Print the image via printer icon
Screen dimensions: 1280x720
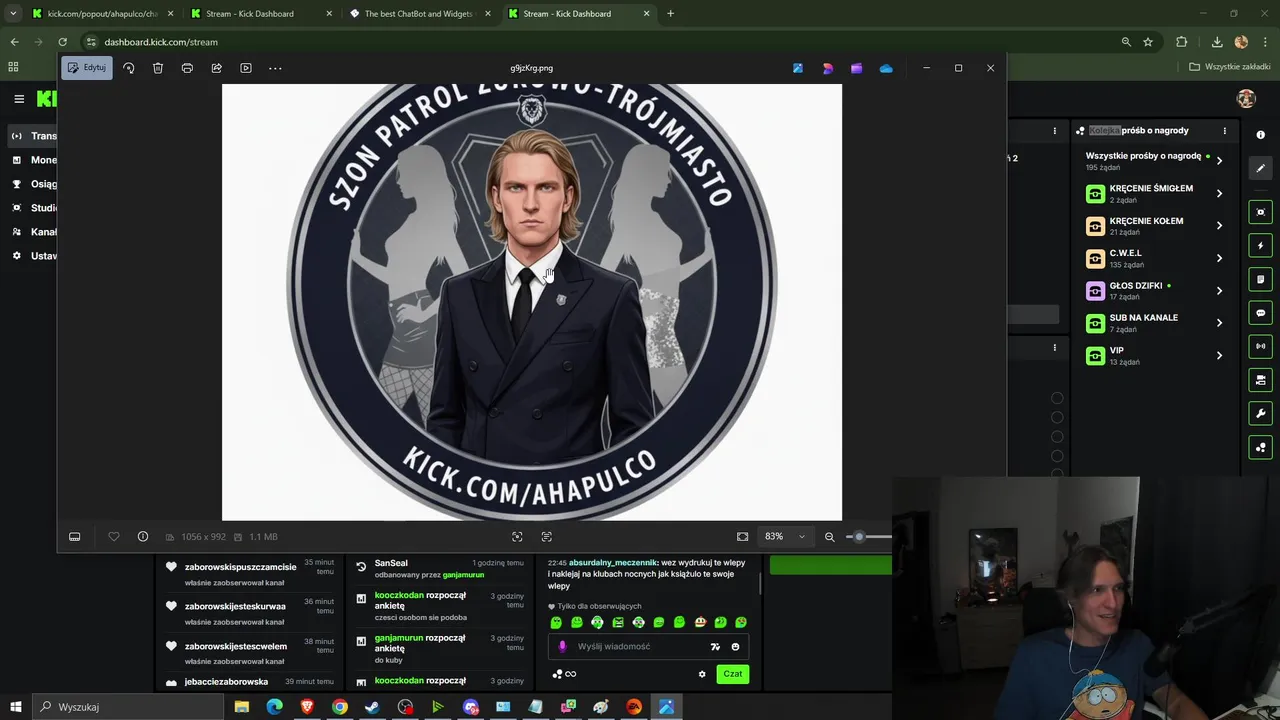tap(187, 68)
